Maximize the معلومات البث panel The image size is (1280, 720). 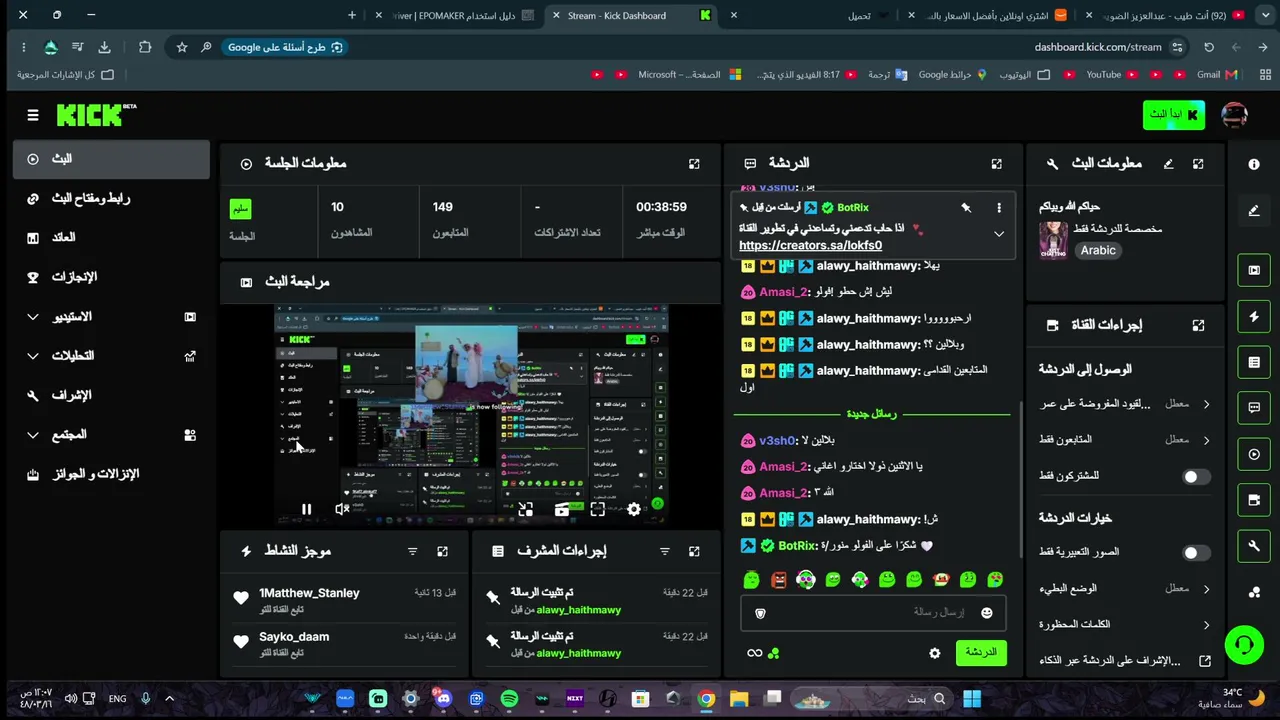pyautogui.click(x=1198, y=164)
